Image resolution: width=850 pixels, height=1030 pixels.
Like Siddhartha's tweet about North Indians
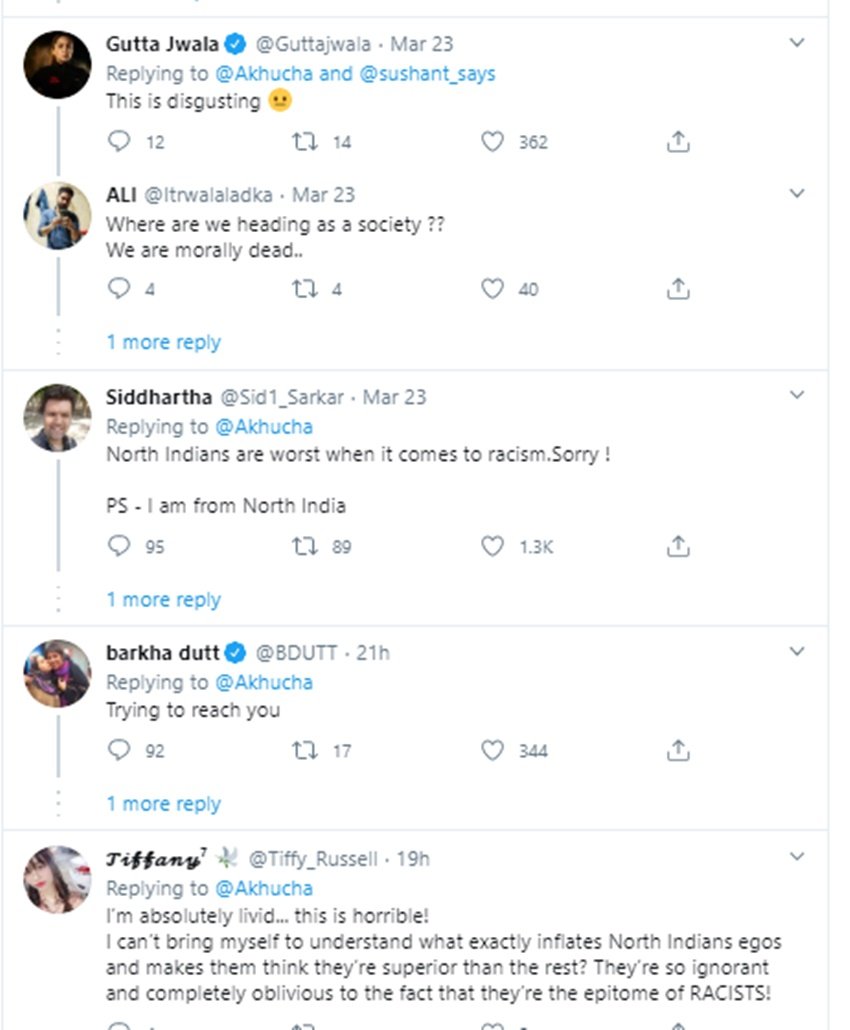[x=491, y=546]
